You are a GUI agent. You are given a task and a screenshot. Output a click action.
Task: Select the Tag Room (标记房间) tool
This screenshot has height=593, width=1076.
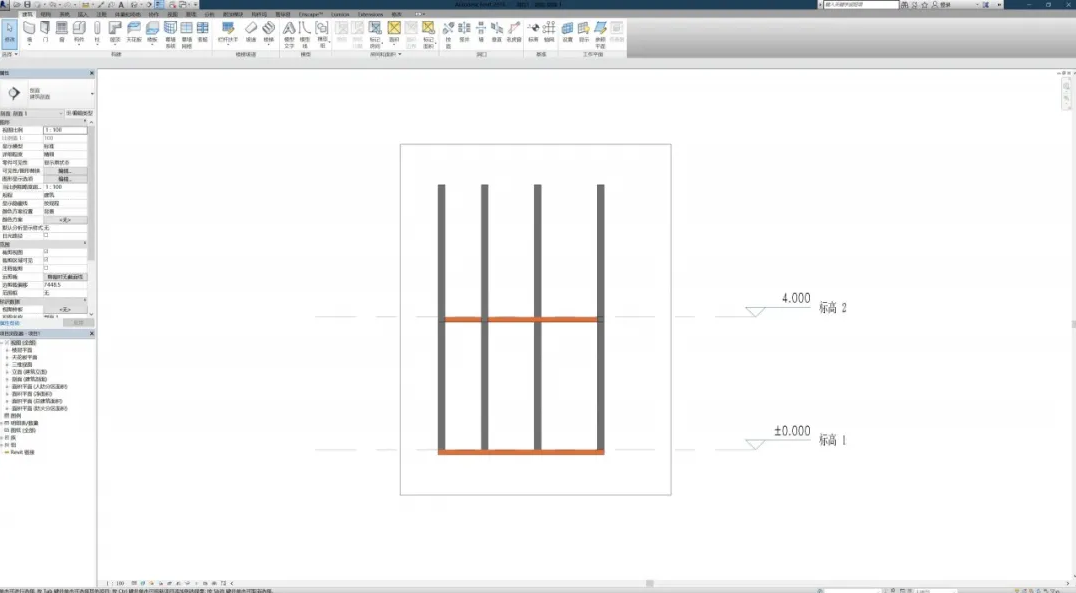tap(375, 34)
